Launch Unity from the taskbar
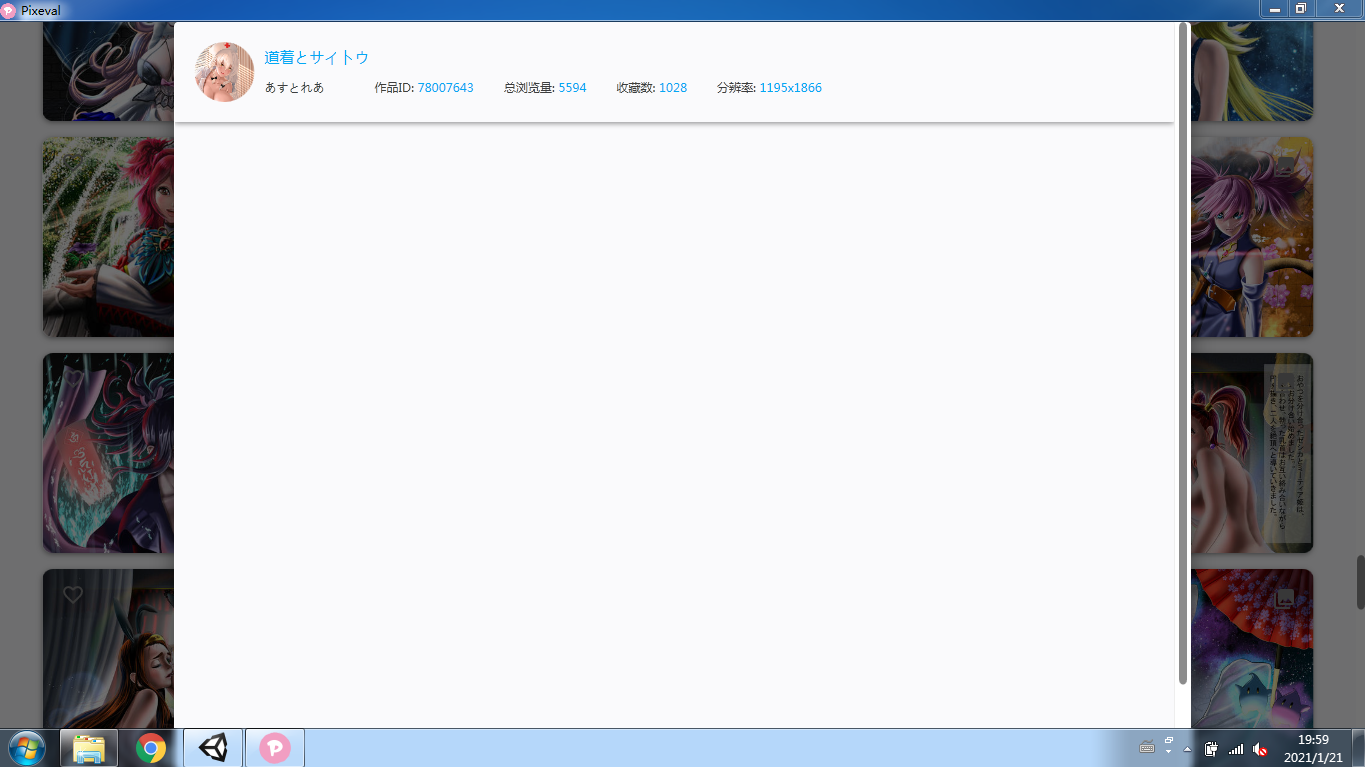 click(212, 747)
